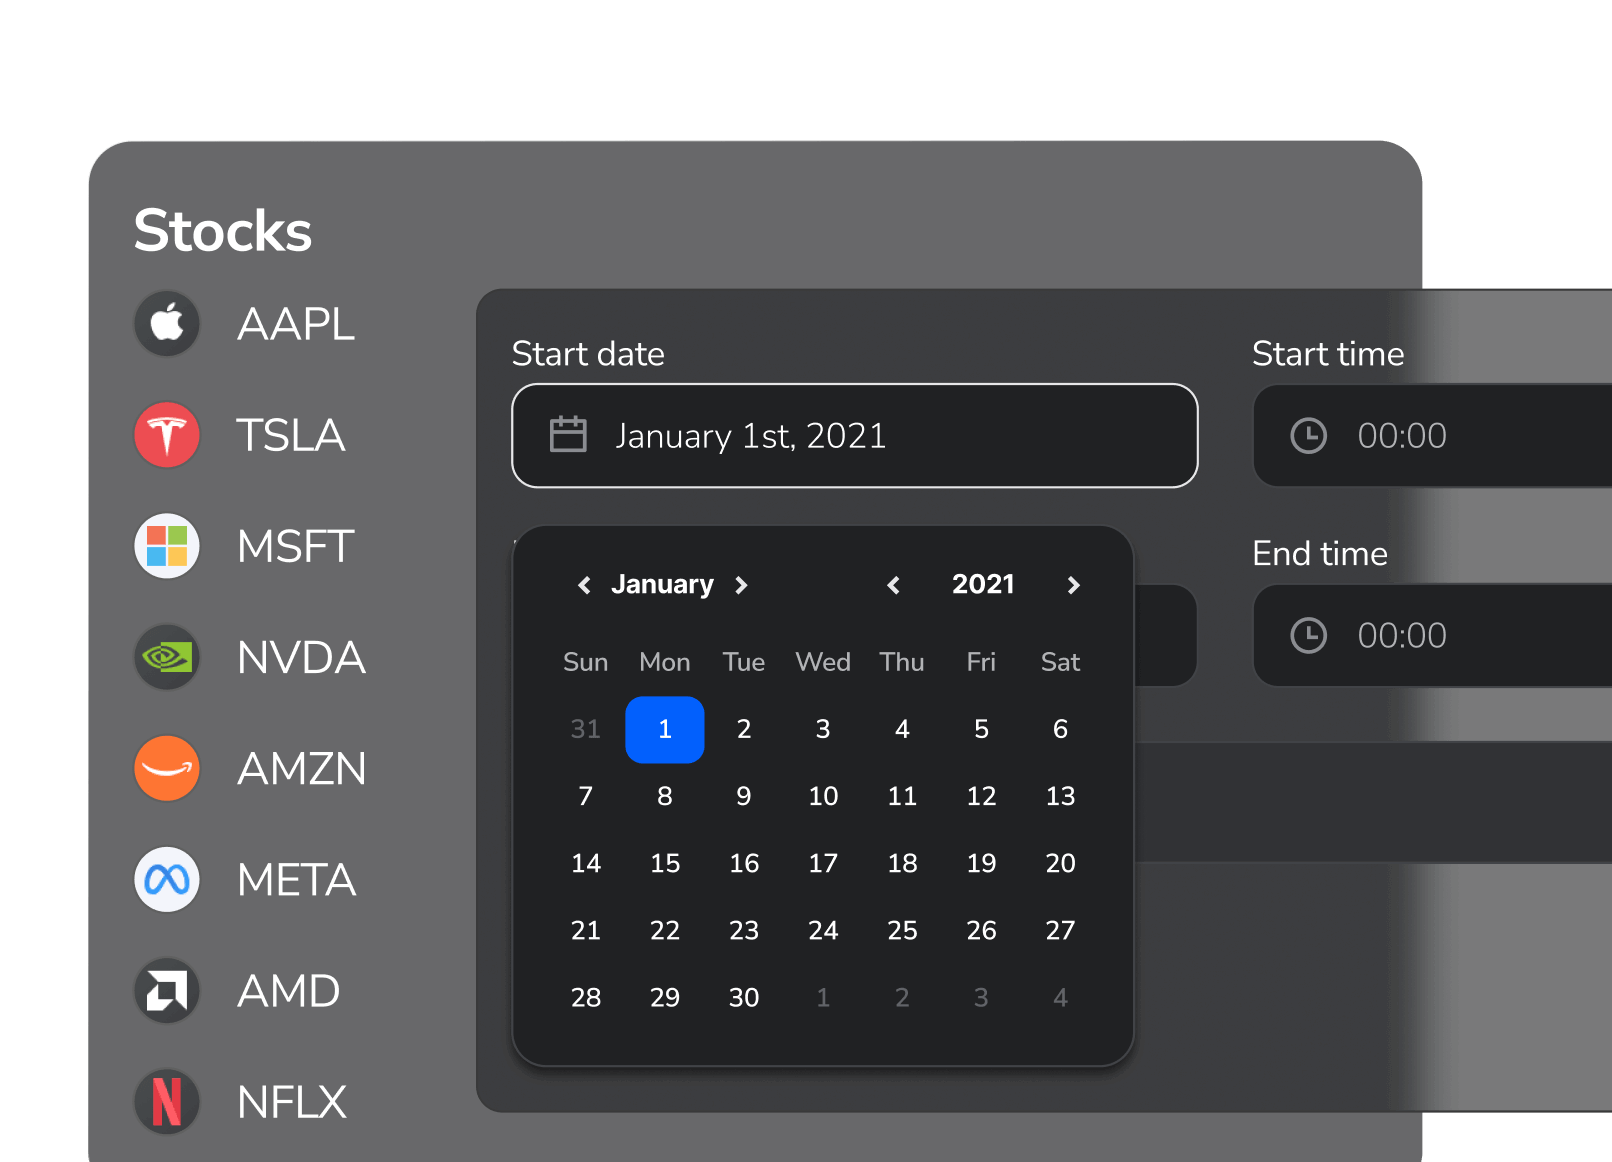Click the Amazon smile icon for AMZN

pyautogui.click(x=167, y=768)
